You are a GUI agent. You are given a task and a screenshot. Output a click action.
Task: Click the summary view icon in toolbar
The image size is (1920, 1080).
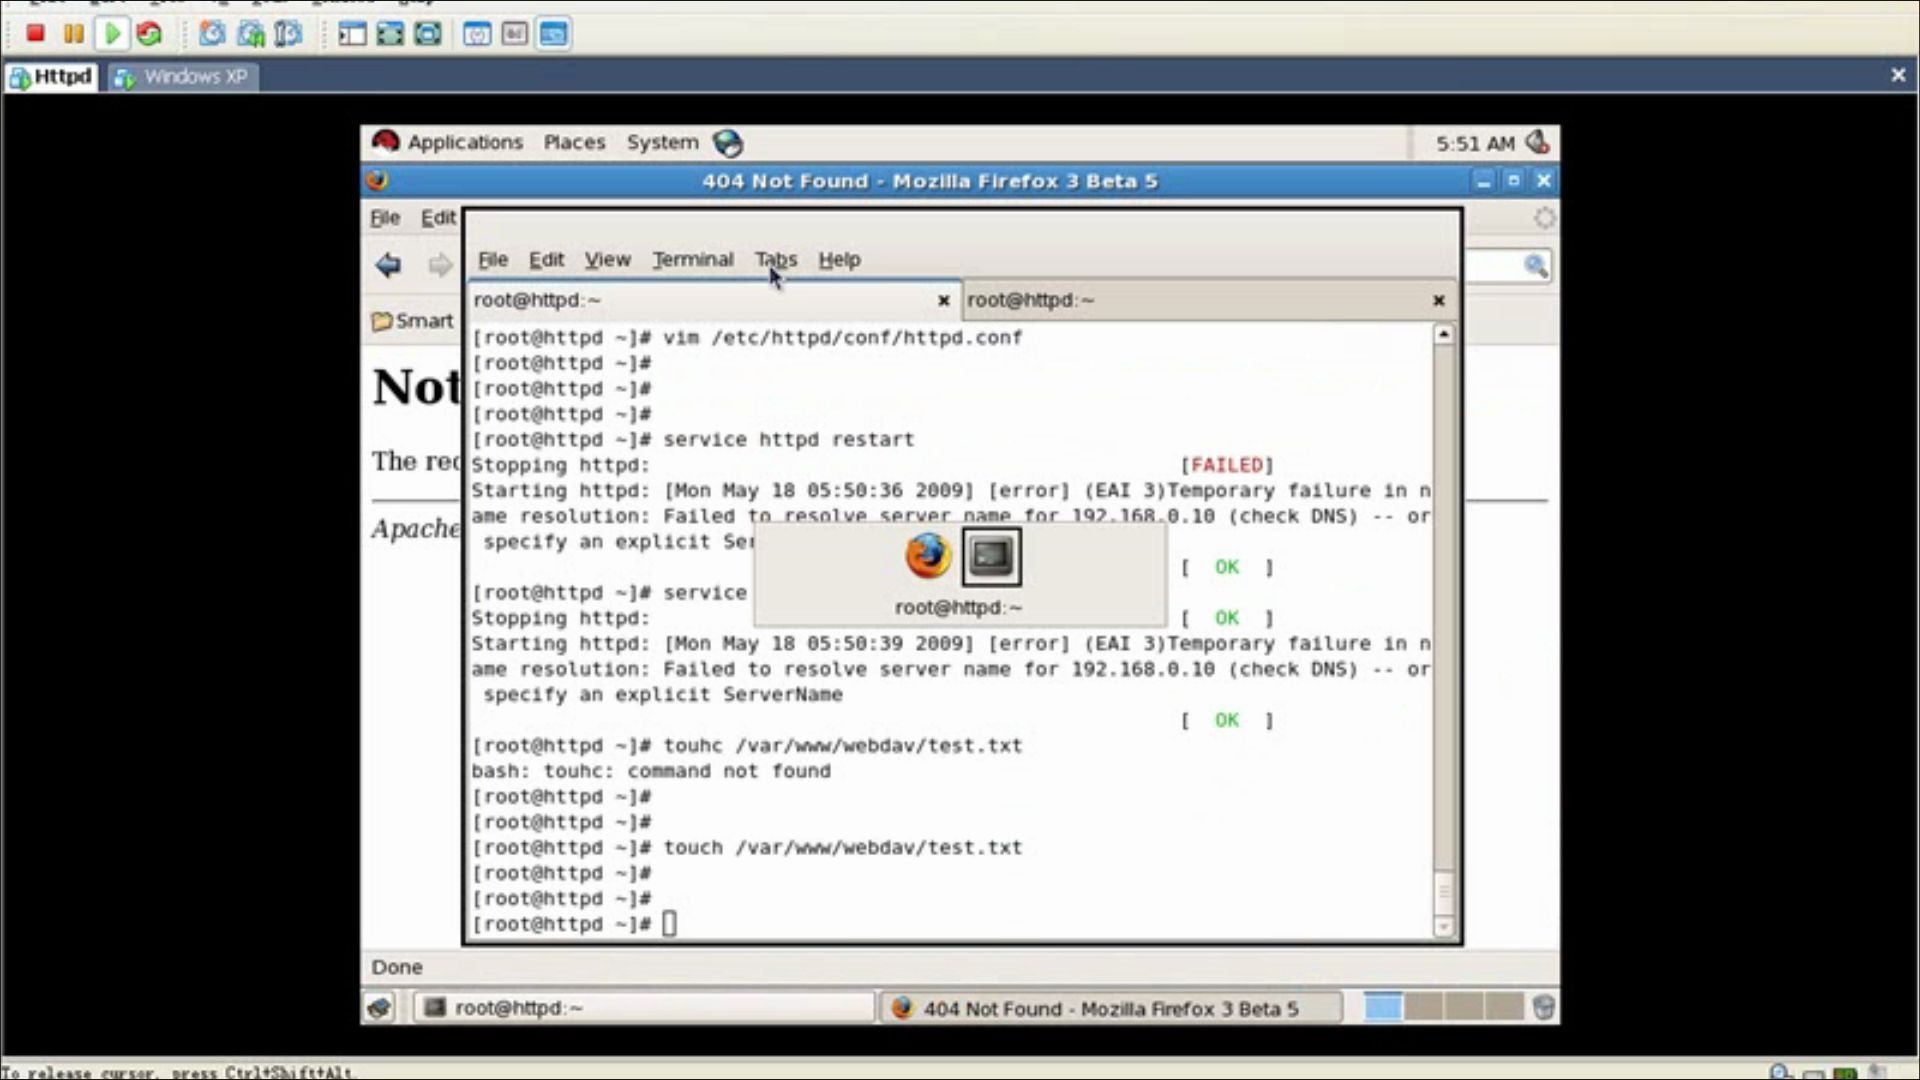[x=477, y=33]
